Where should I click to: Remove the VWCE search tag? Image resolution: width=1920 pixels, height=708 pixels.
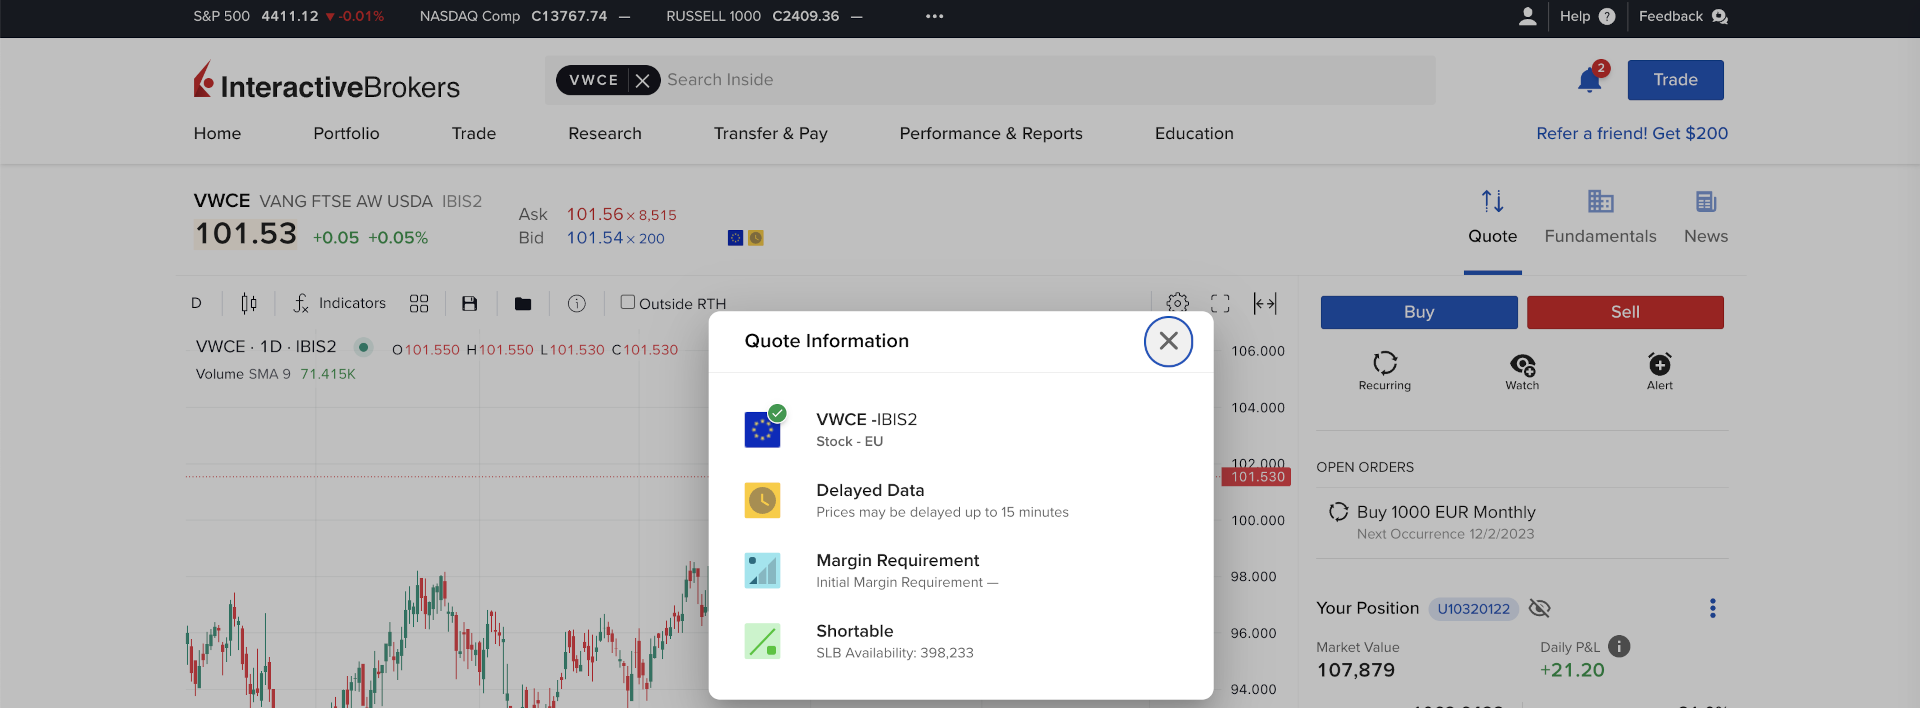642,80
